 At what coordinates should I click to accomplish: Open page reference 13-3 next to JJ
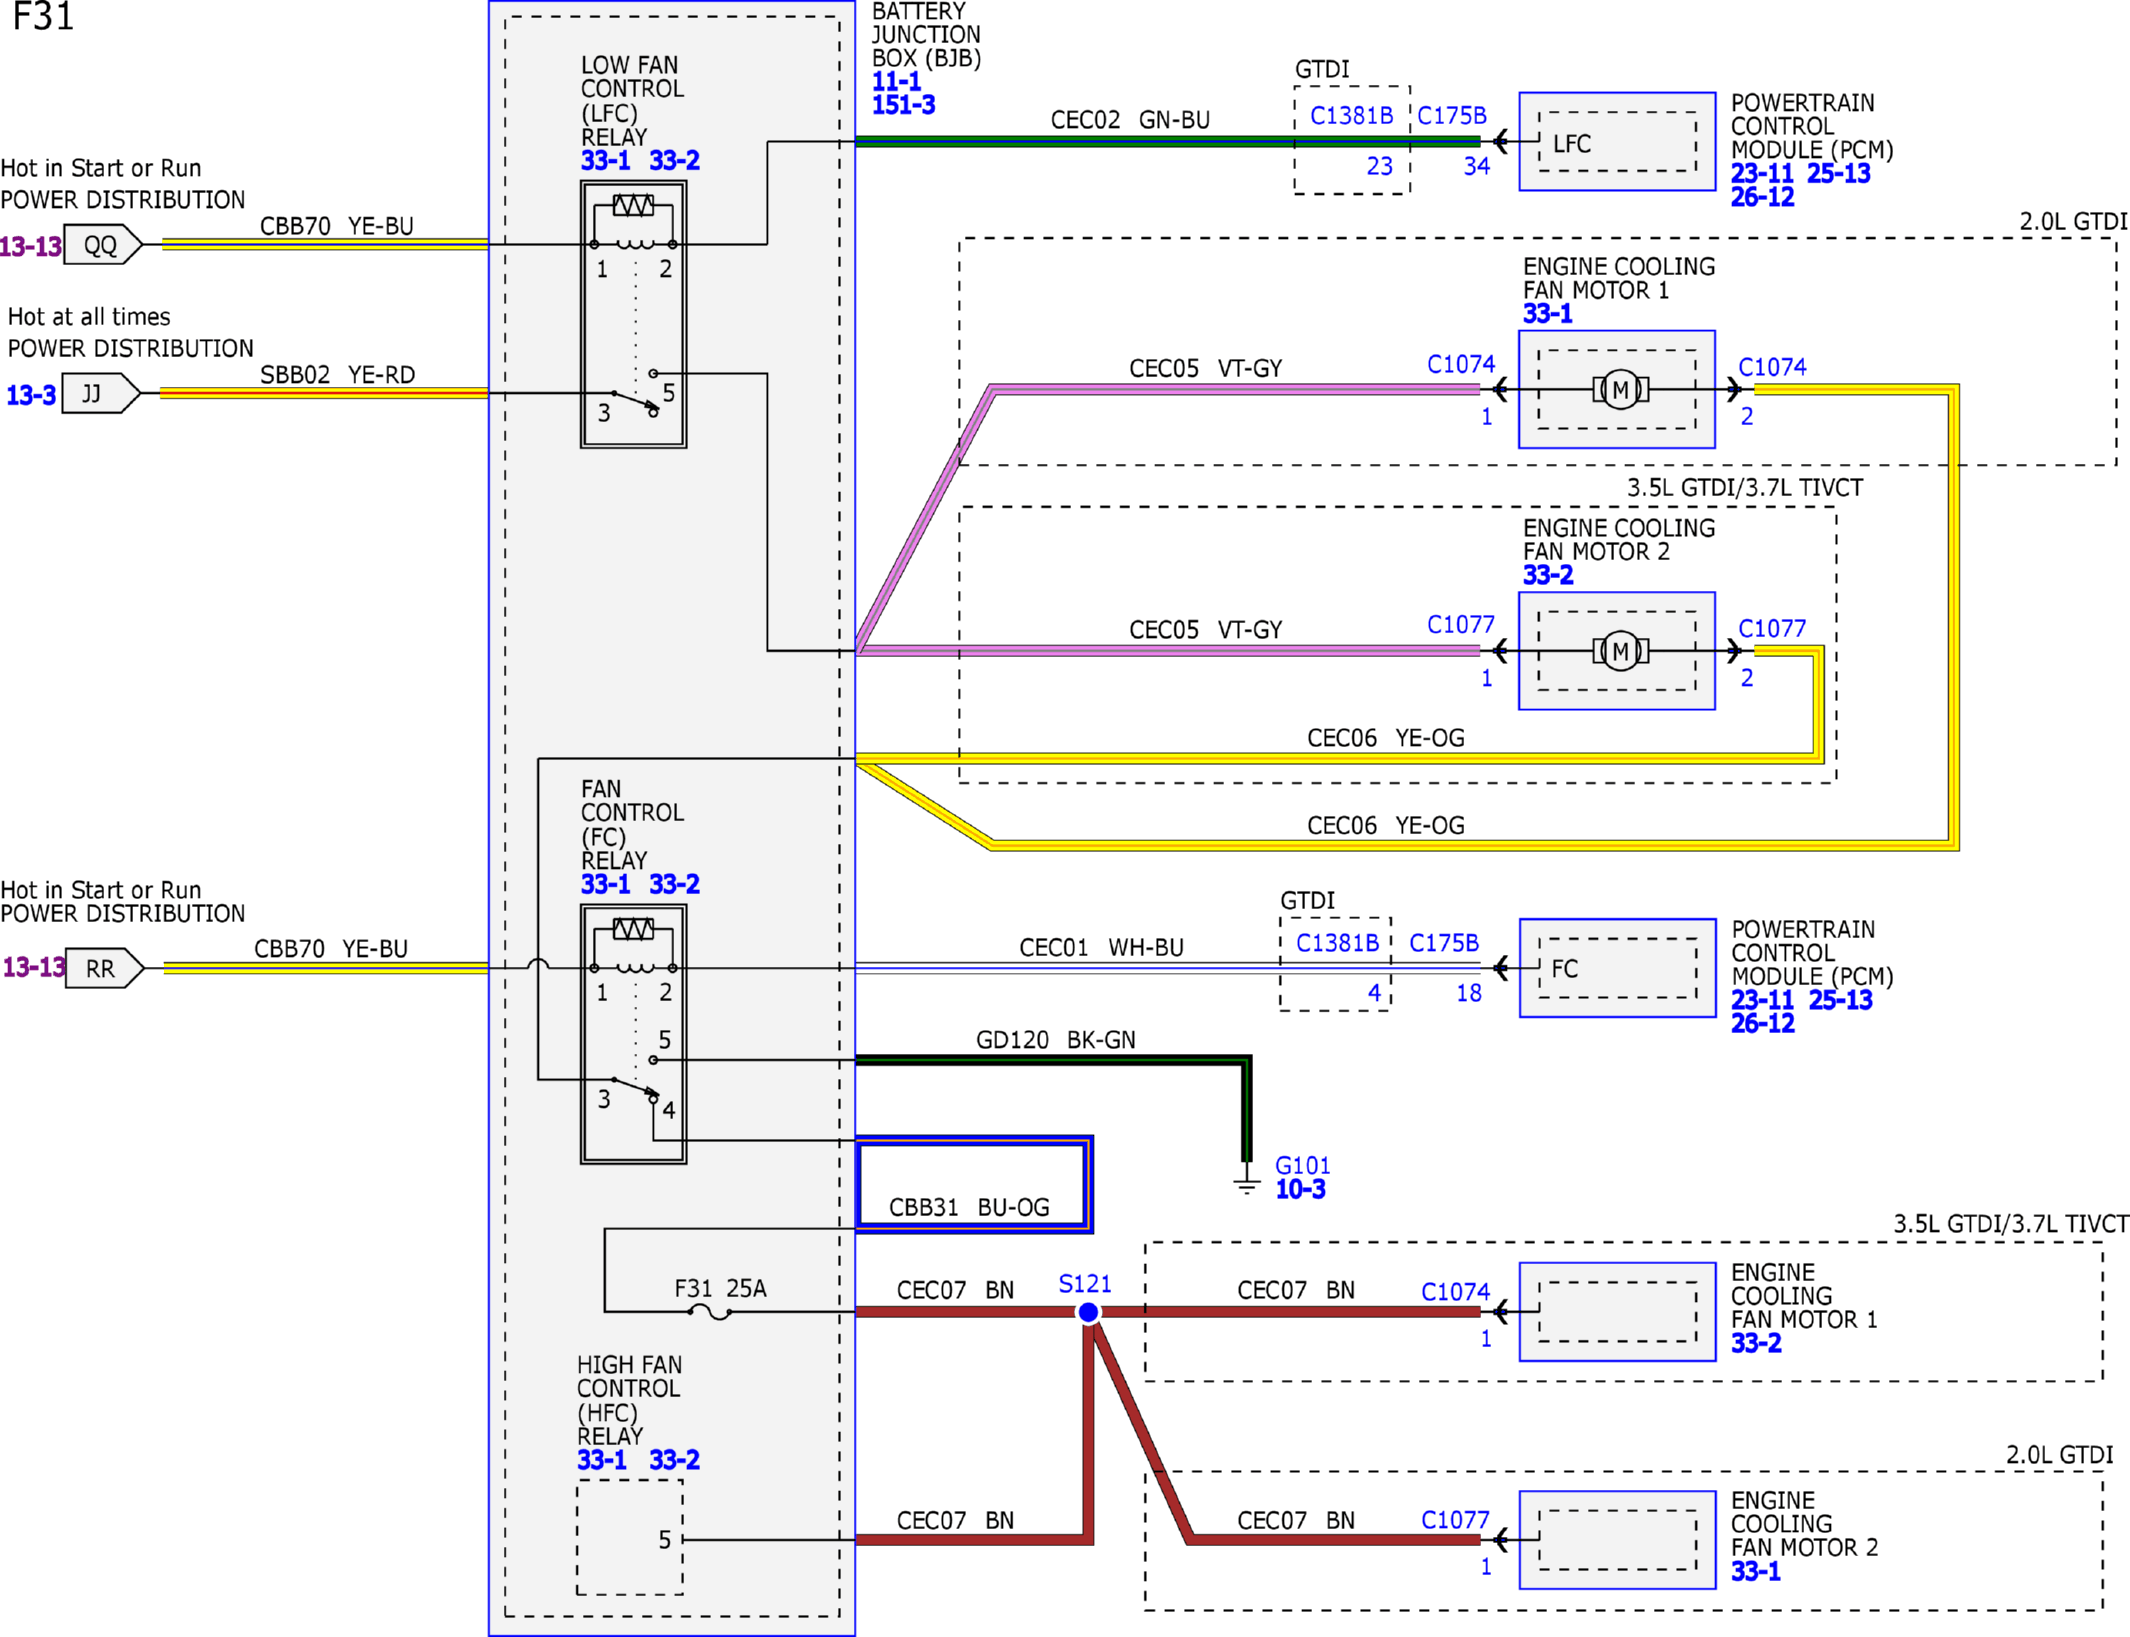(x=31, y=395)
